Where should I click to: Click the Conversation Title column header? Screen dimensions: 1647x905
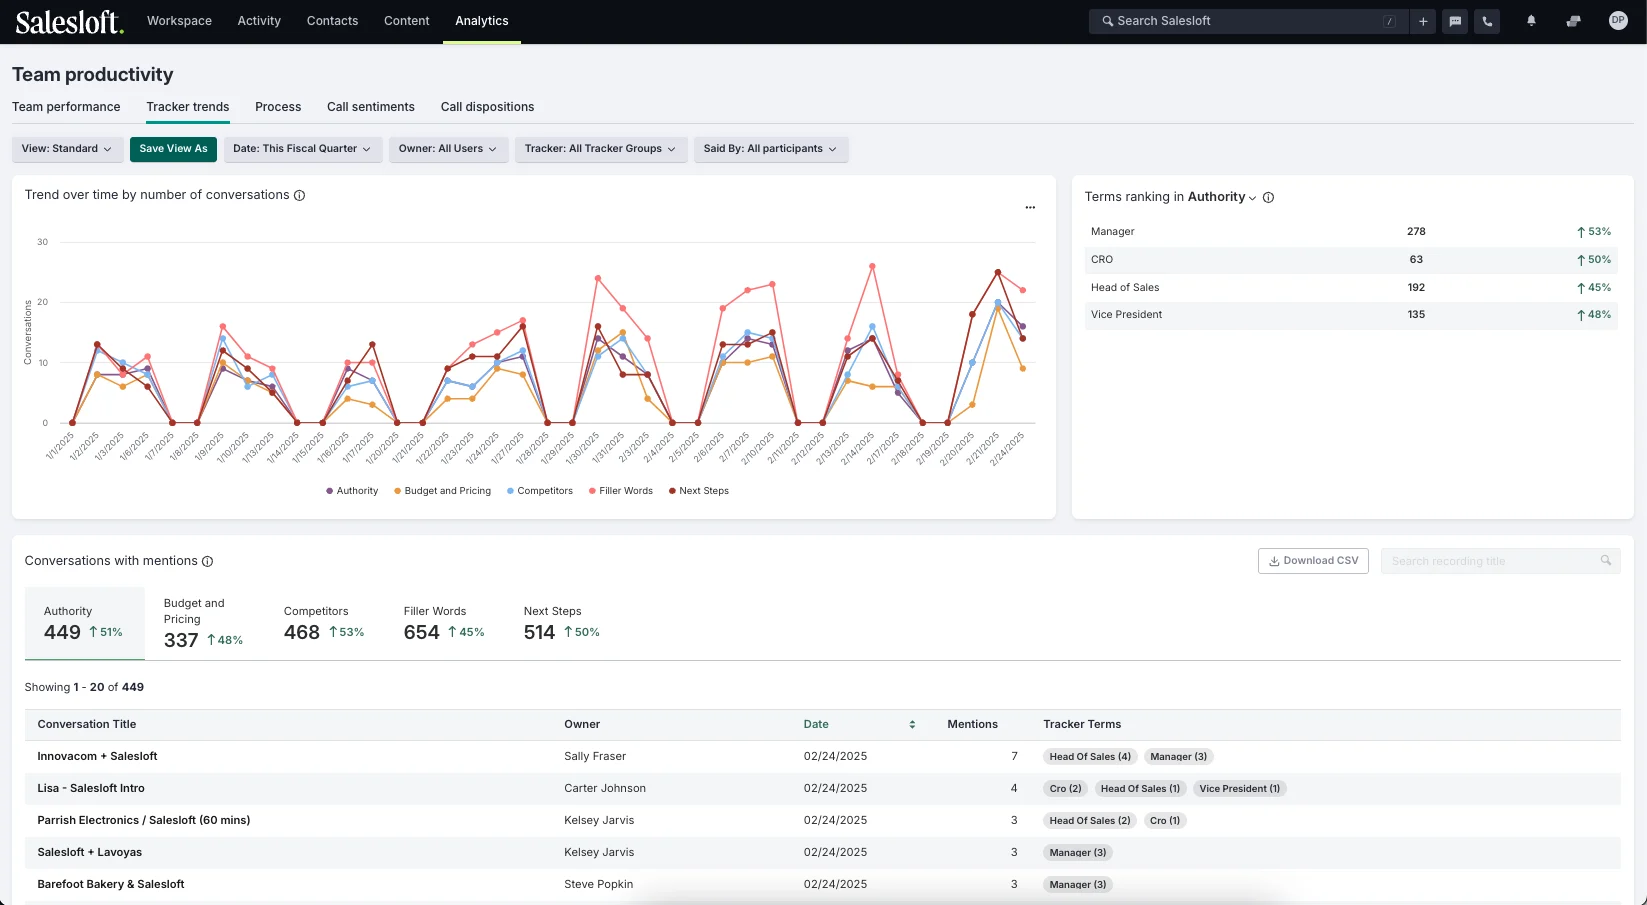[87, 724]
